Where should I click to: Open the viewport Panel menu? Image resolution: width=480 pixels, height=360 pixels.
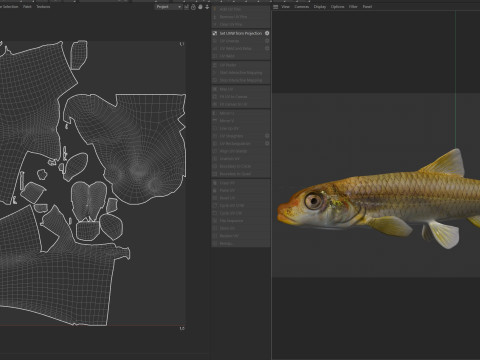coord(367,7)
